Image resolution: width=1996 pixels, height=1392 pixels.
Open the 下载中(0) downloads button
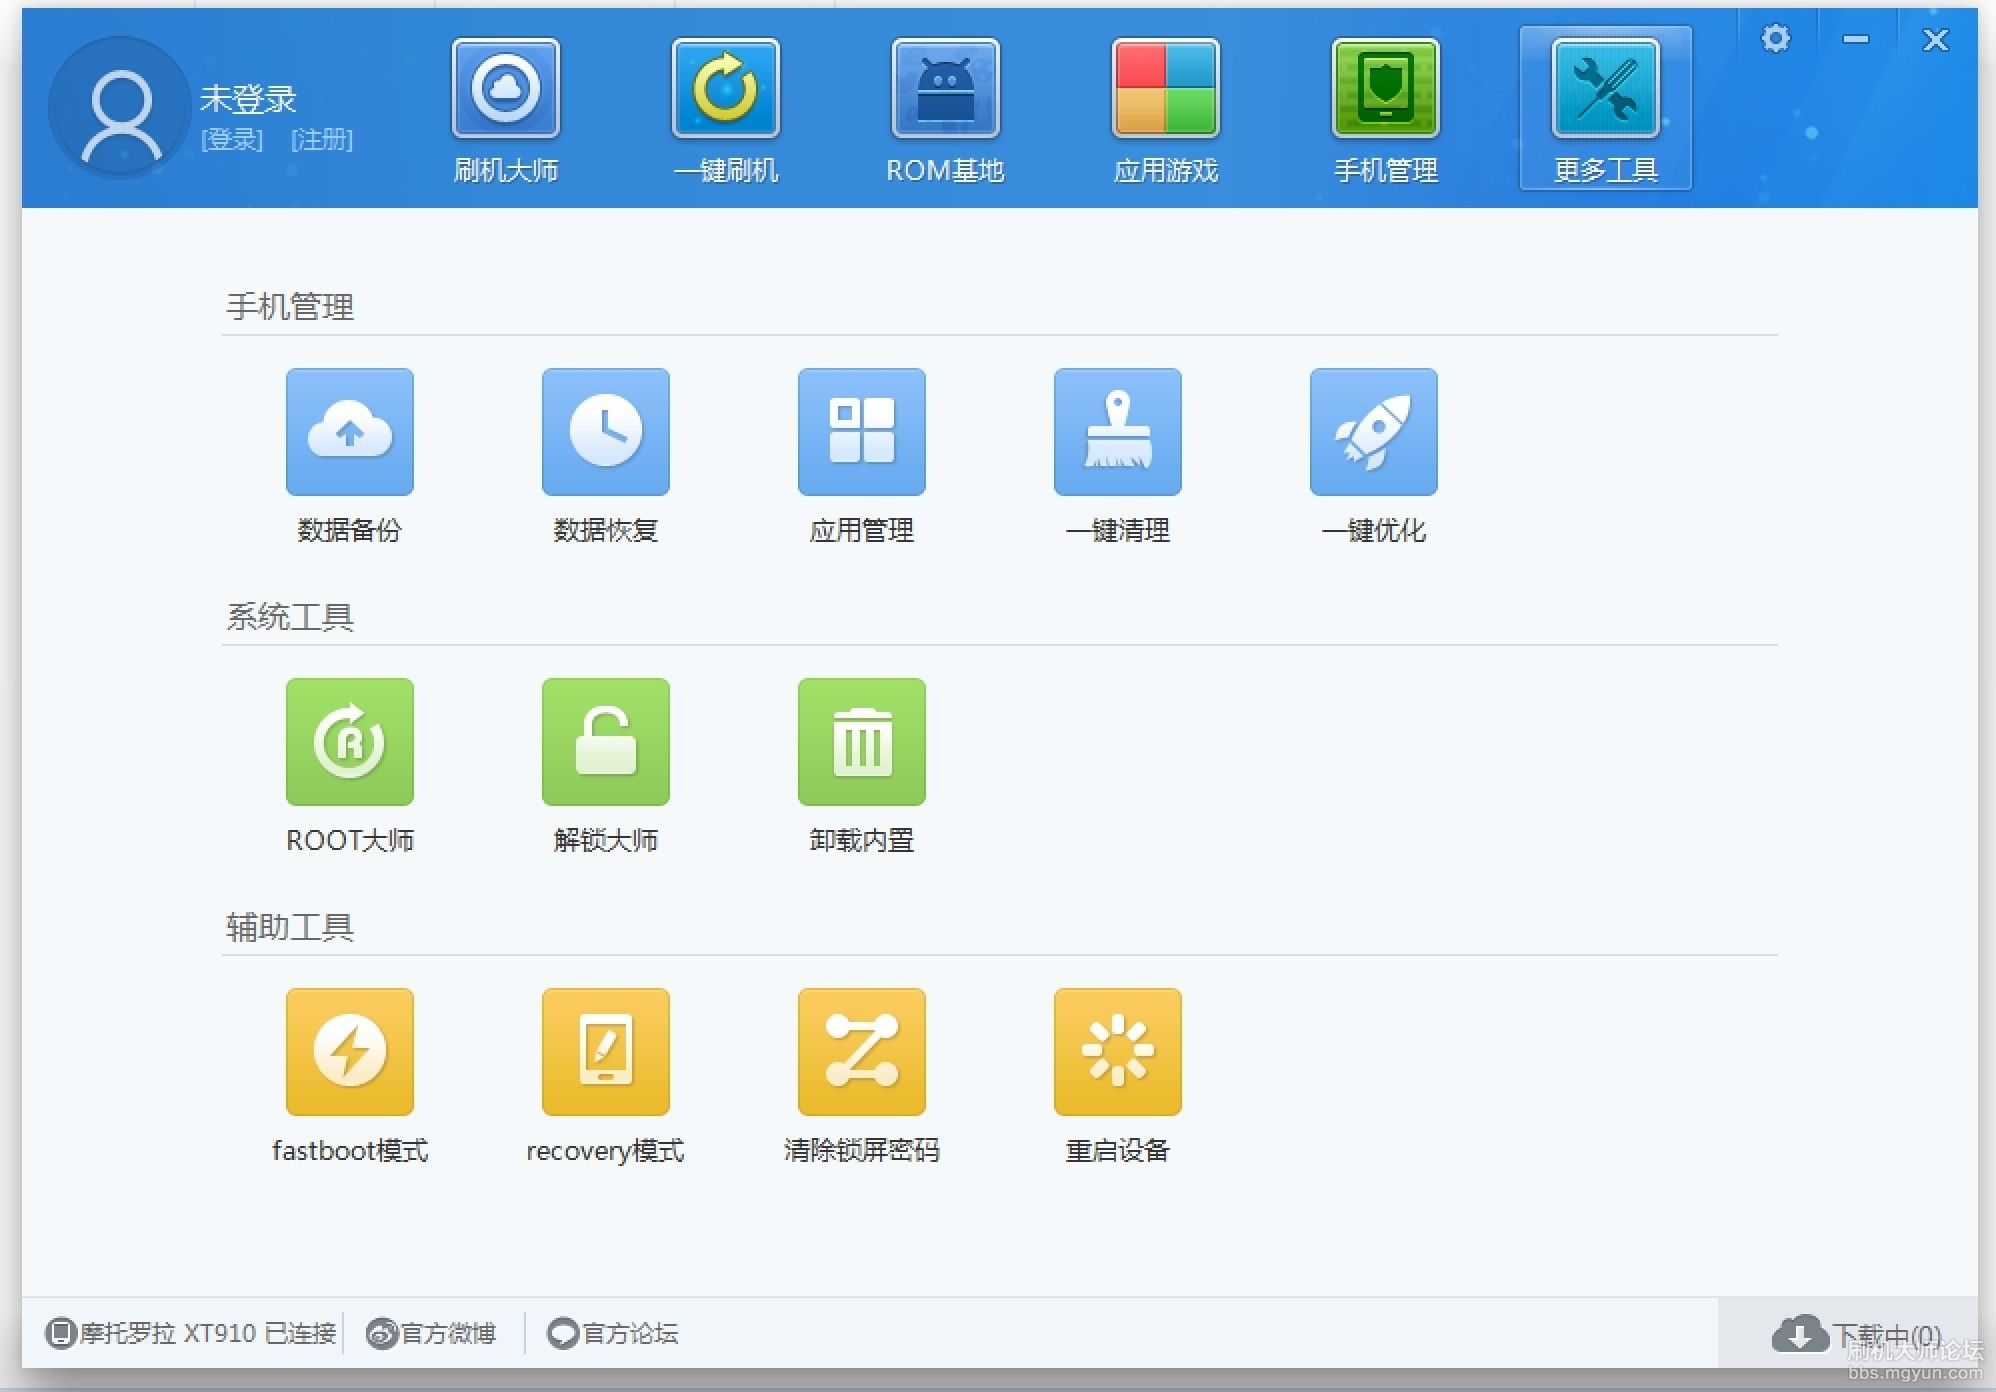pos(1858,1334)
